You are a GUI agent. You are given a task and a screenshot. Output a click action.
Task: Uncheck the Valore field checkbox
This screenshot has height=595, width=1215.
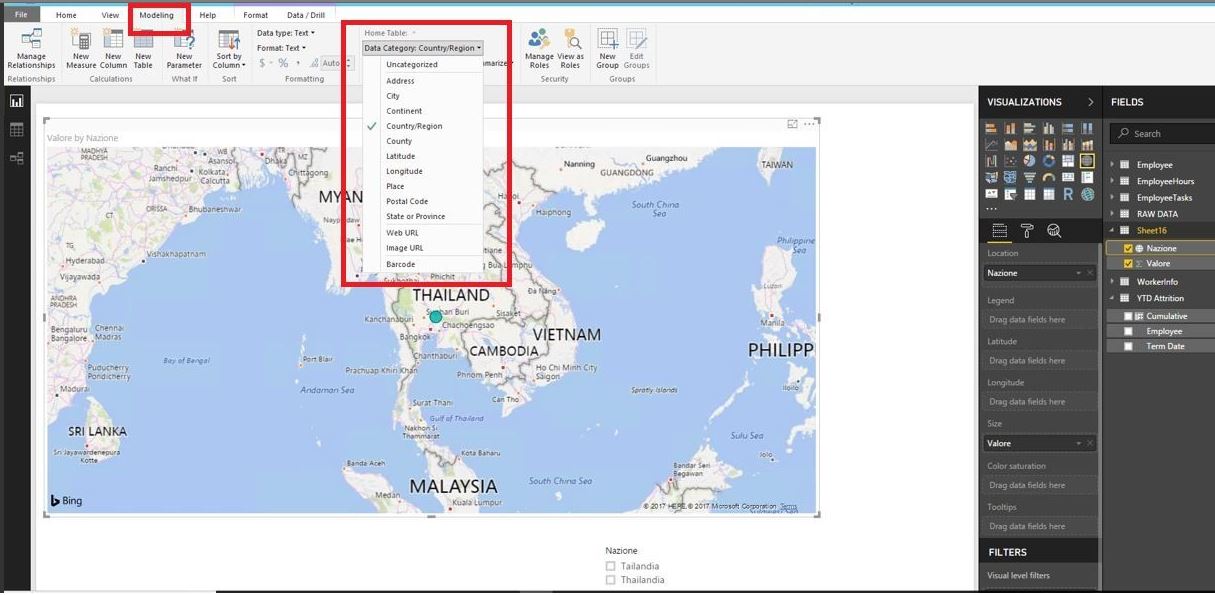tap(1128, 264)
